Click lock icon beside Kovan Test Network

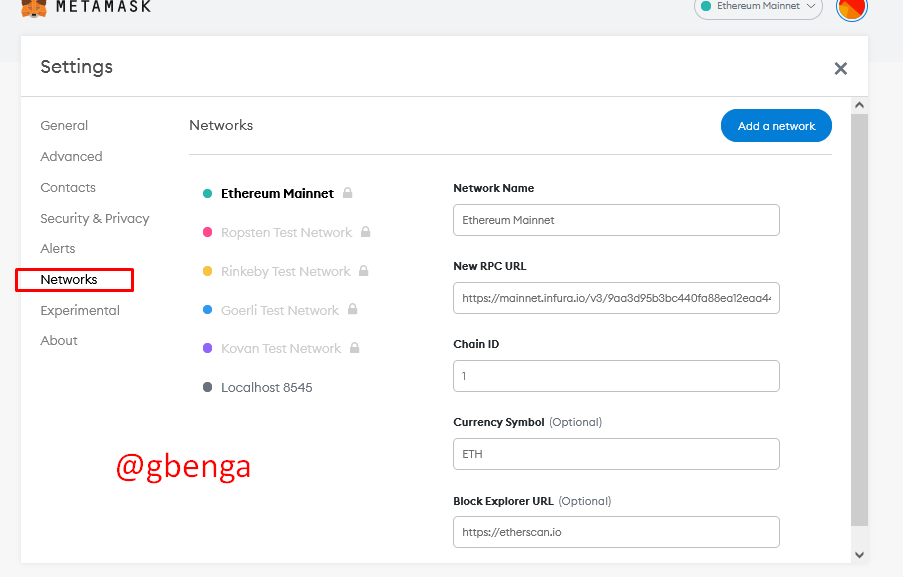tap(355, 348)
